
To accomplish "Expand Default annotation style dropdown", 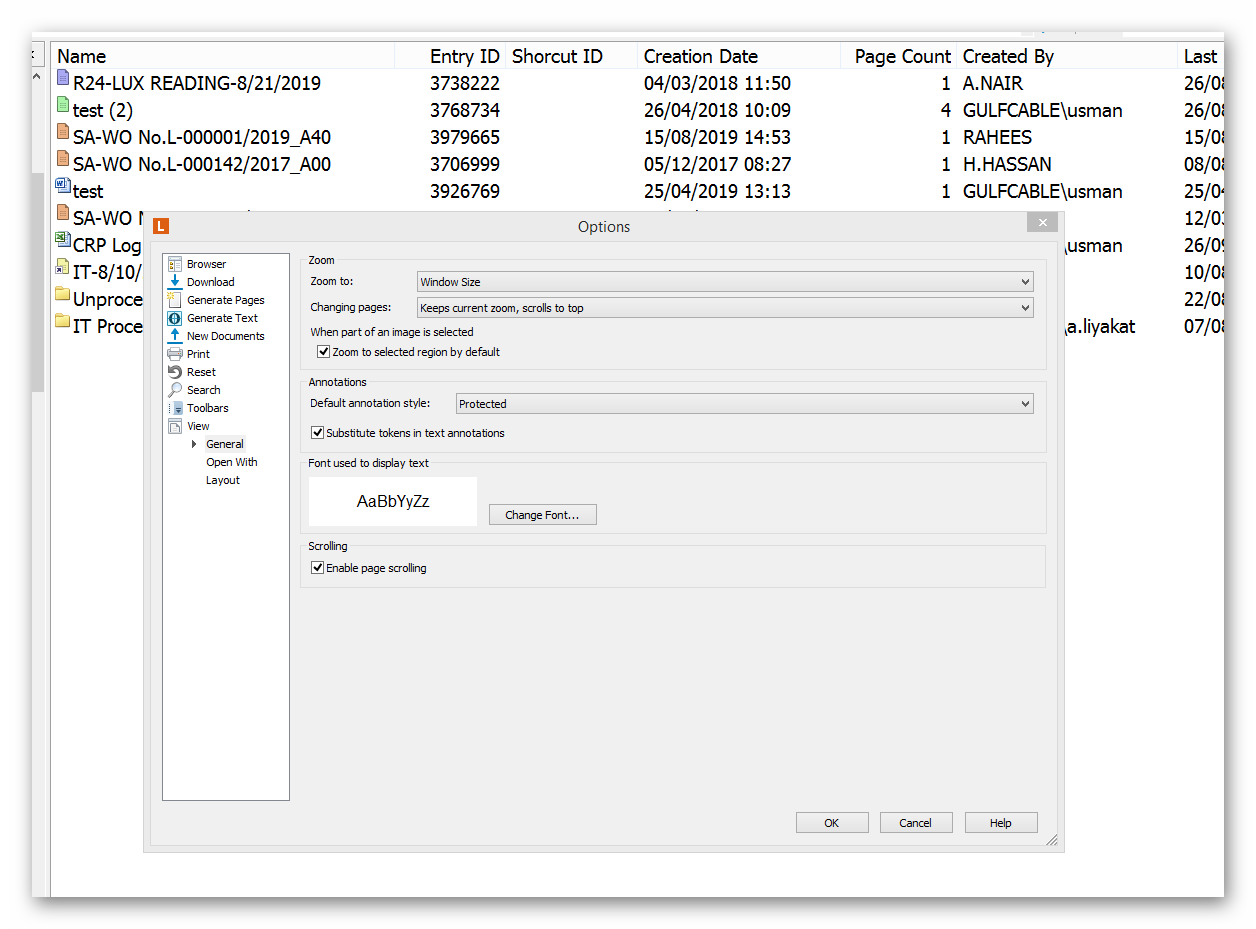I will click(x=744, y=404).
